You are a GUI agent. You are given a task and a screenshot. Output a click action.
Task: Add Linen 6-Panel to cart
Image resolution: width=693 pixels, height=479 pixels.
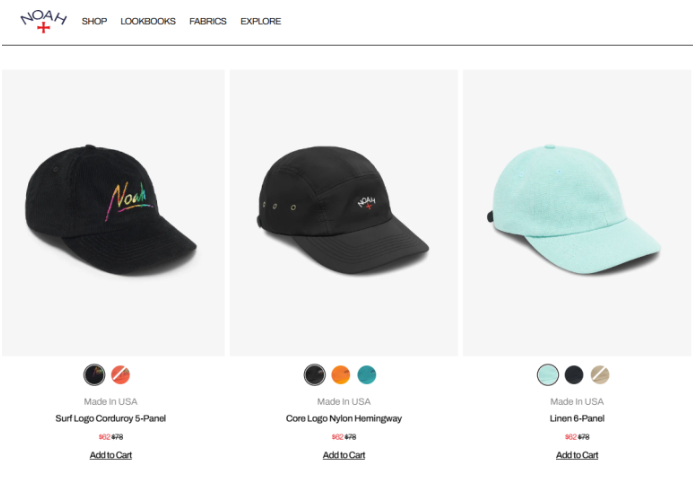(577, 455)
